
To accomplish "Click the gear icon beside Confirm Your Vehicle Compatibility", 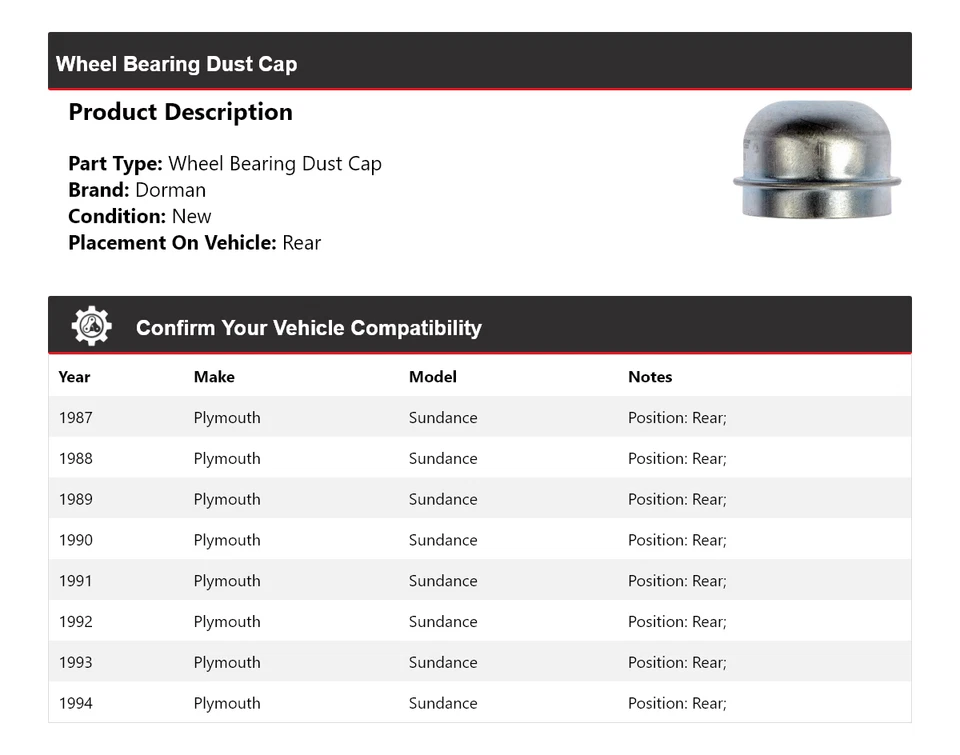I will tap(91, 327).
